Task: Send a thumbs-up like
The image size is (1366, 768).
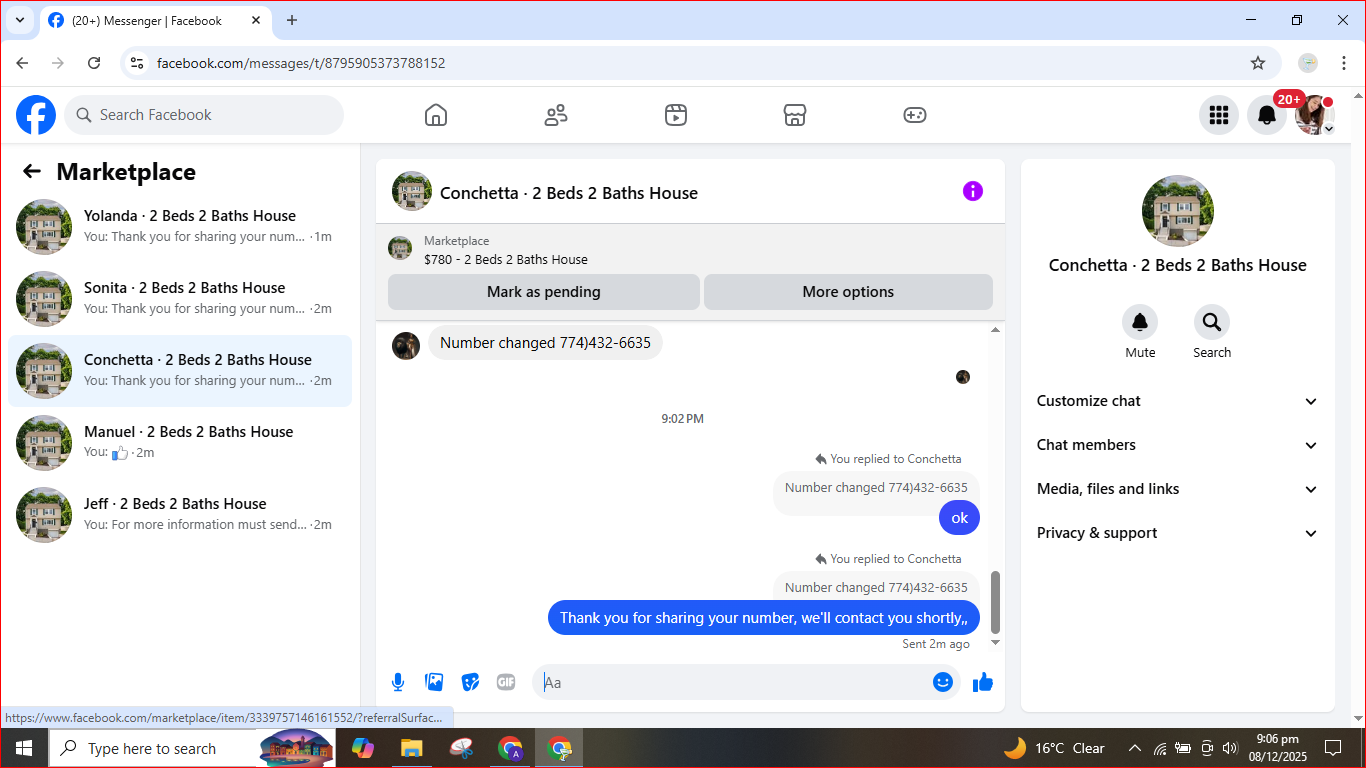Action: tap(983, 682)
